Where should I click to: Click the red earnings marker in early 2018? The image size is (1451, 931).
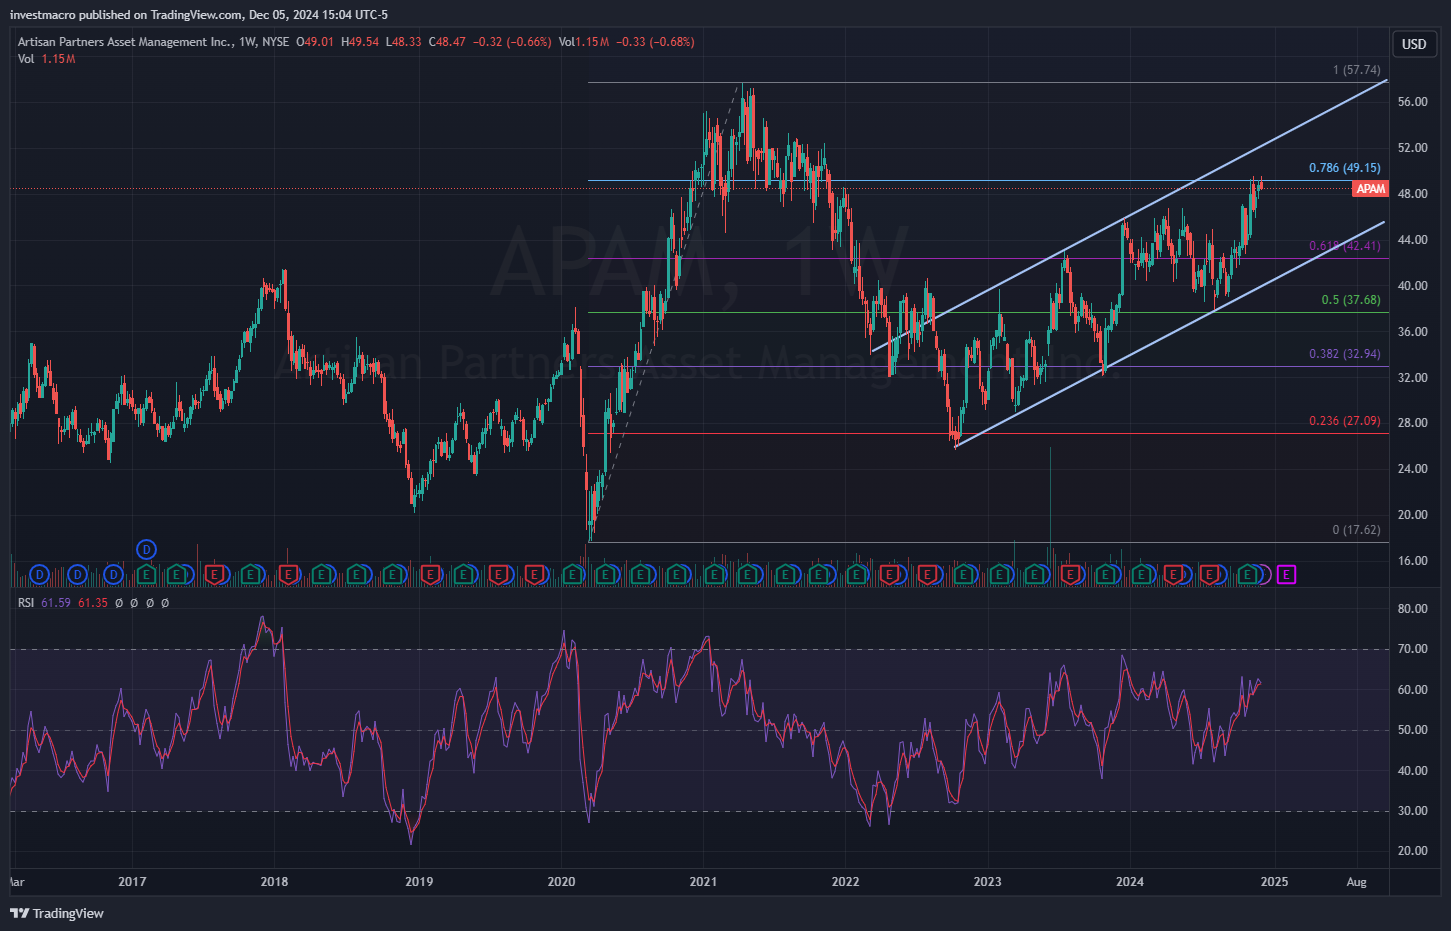coord(288,575)
